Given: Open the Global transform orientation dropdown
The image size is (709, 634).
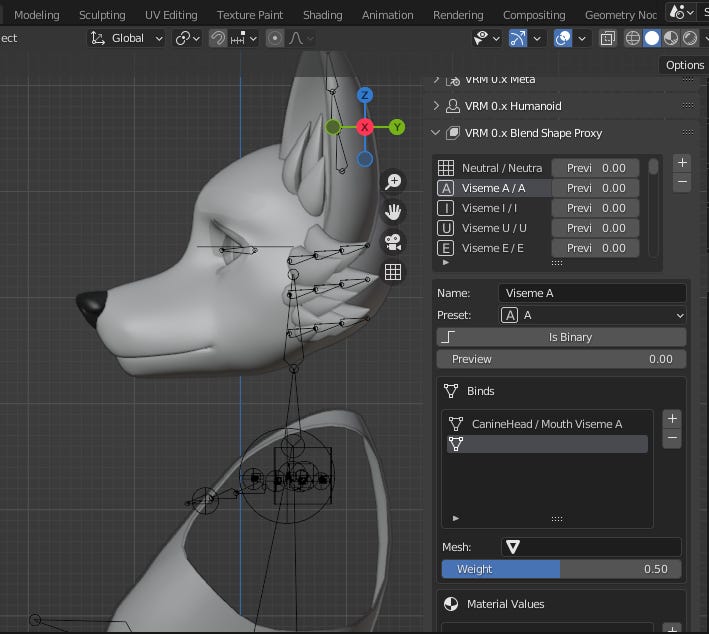Looking at the screenshot, I should coord(126,38).
